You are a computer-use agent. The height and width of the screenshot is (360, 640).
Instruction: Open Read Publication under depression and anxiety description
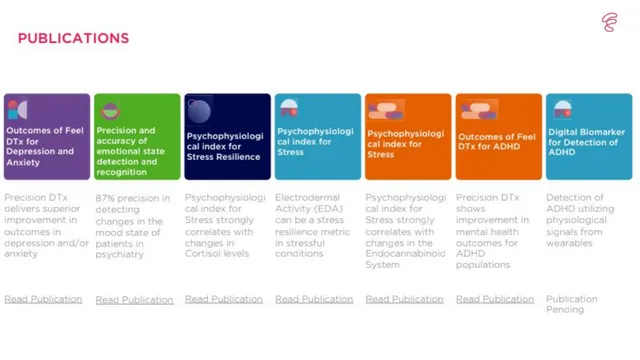pyautogui.click(x=43, y=299)
